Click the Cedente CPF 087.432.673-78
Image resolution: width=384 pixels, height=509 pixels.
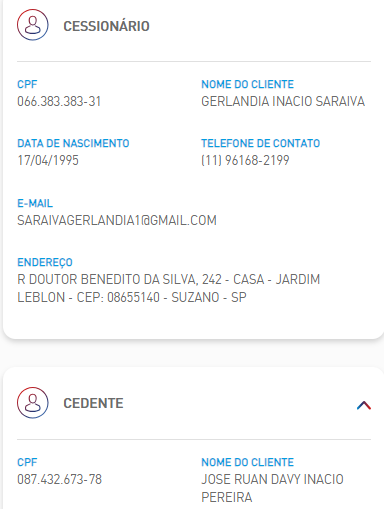click(x=59, y=479)
